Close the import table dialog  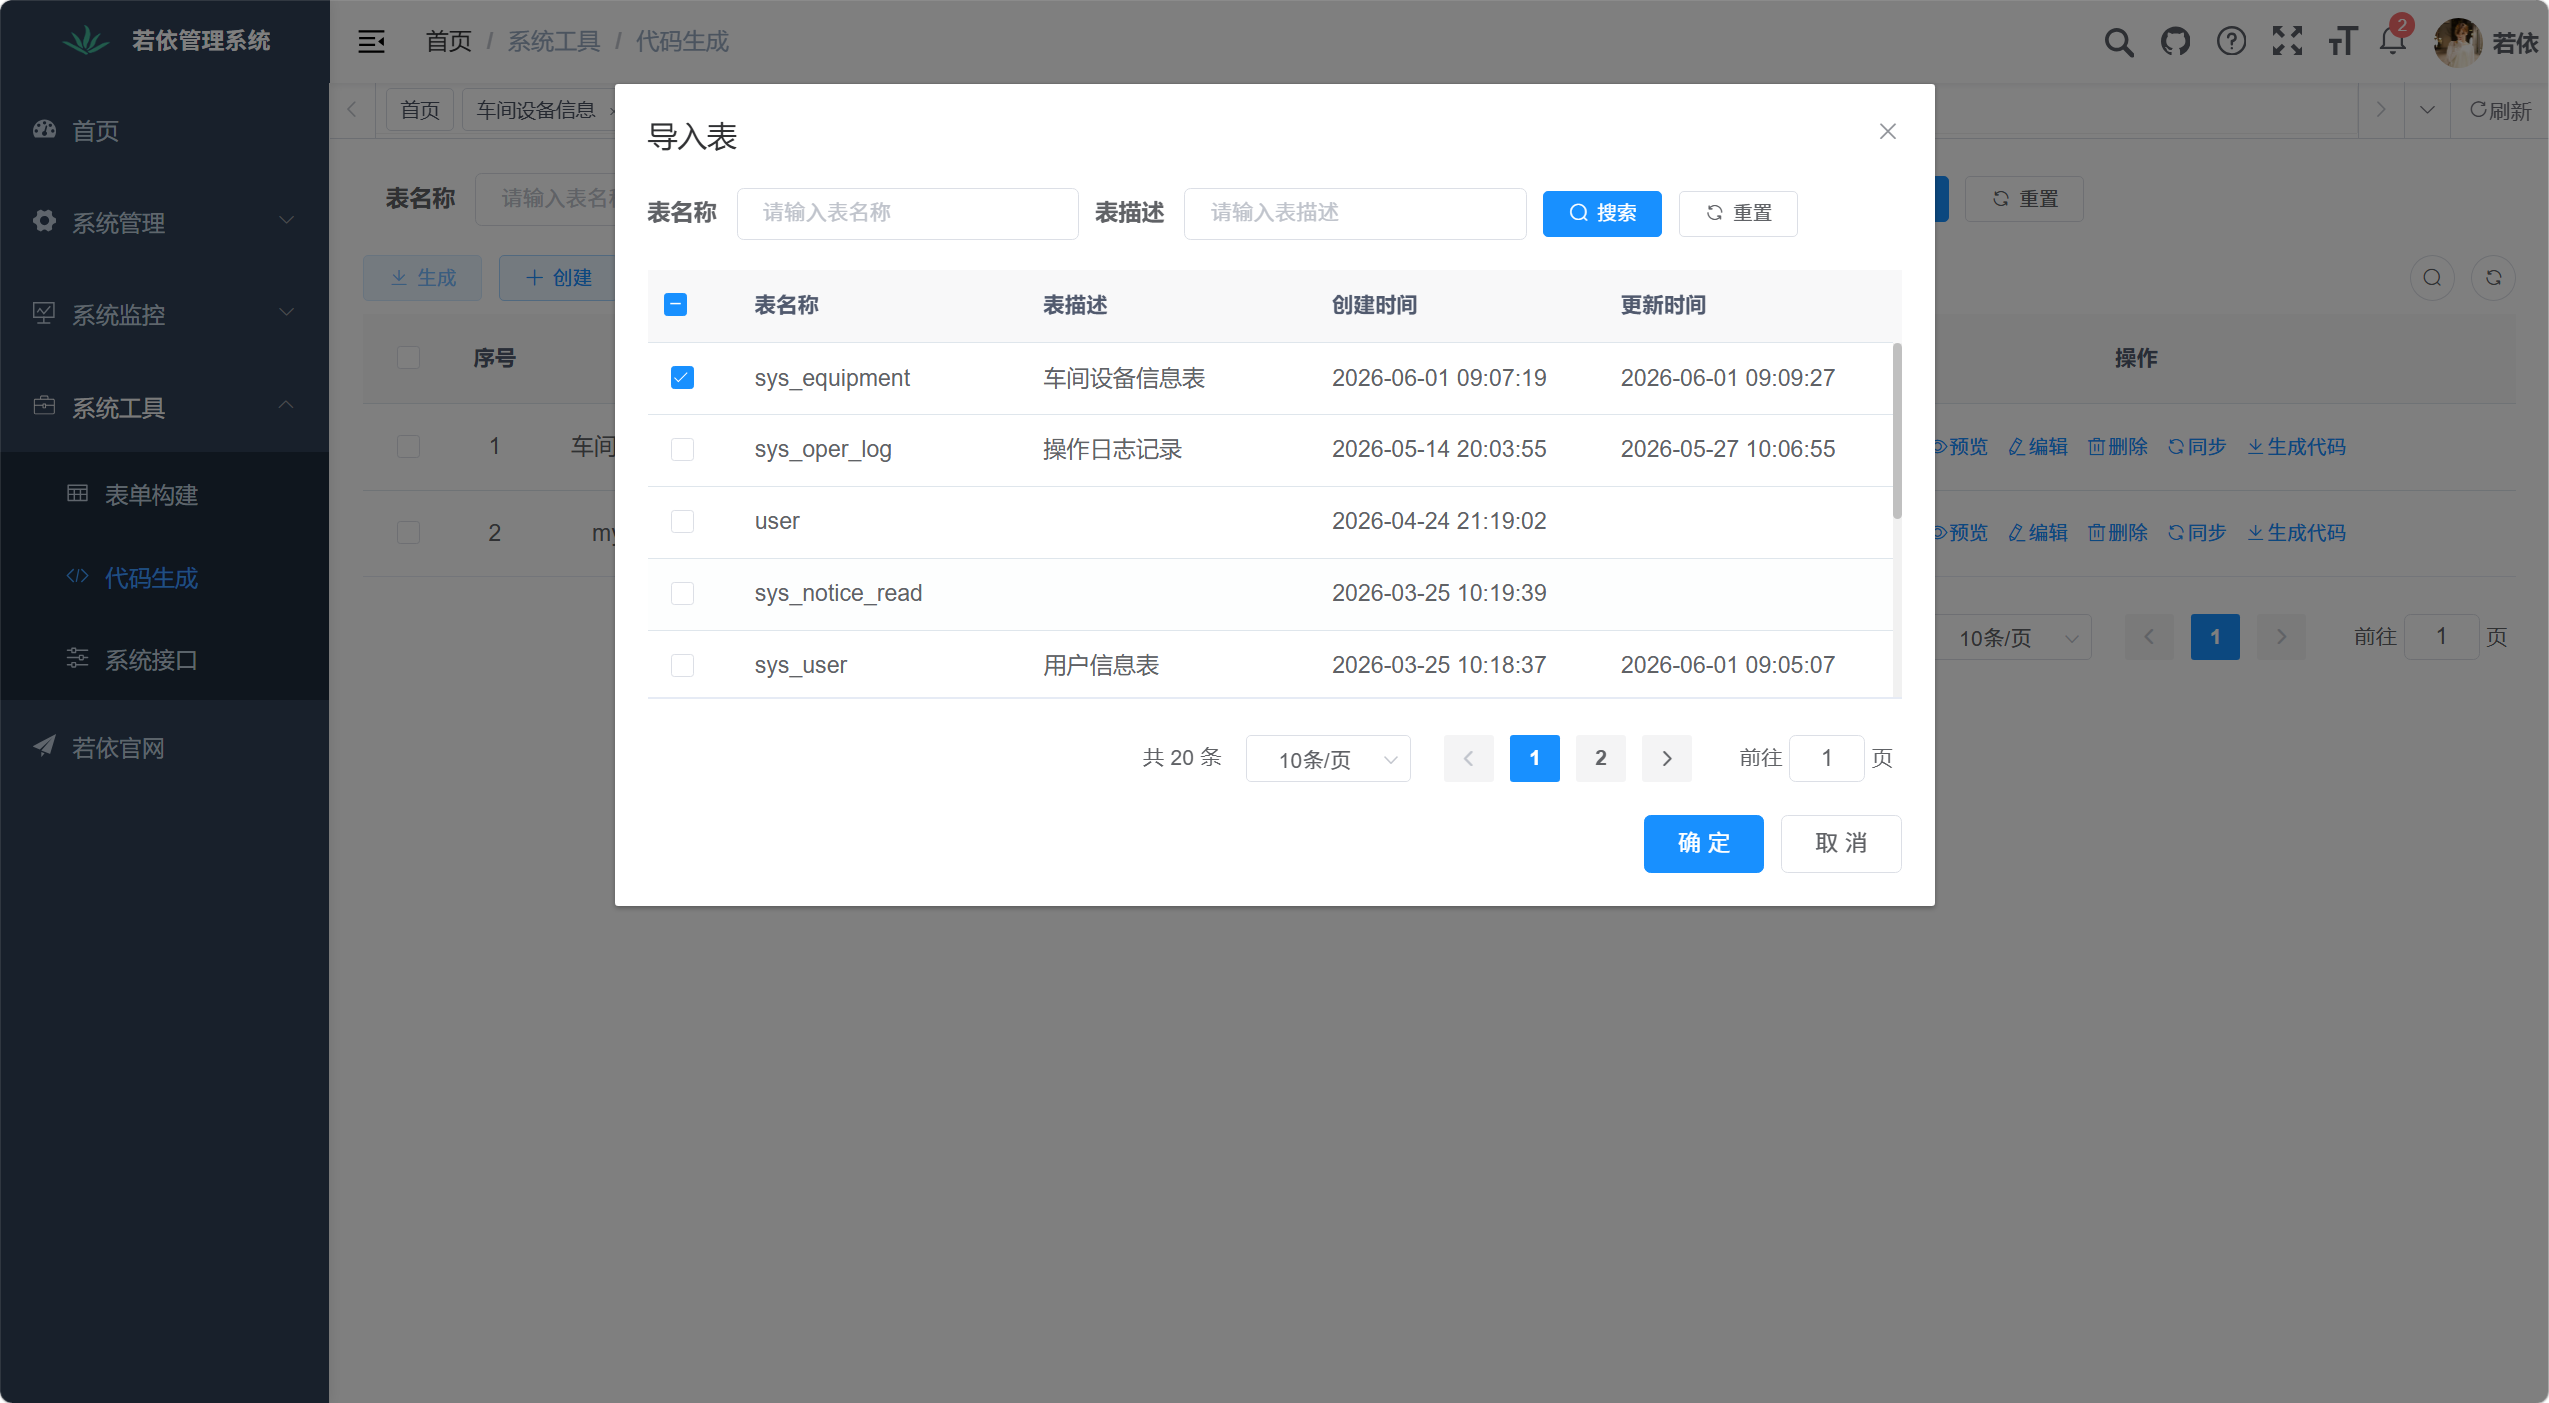1887,131
